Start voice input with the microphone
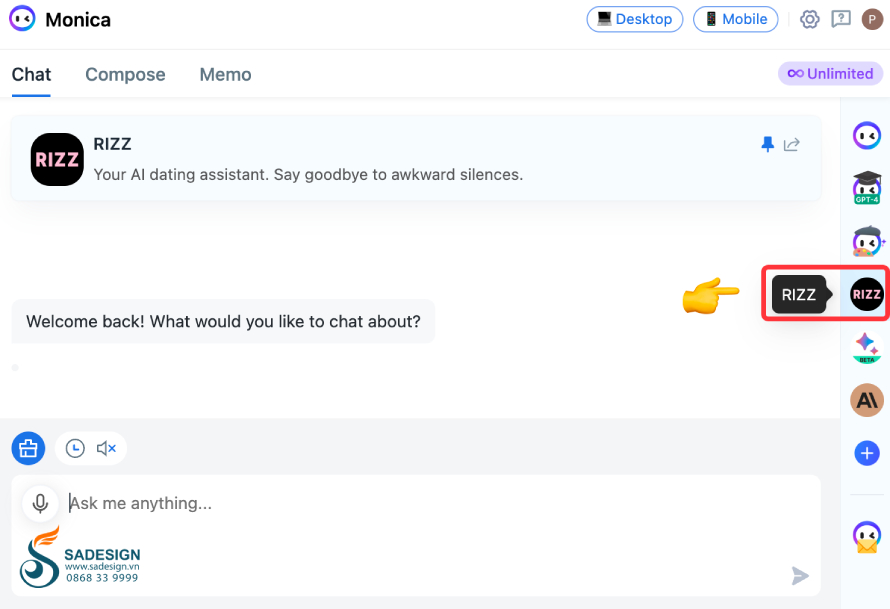 [40, 503]
